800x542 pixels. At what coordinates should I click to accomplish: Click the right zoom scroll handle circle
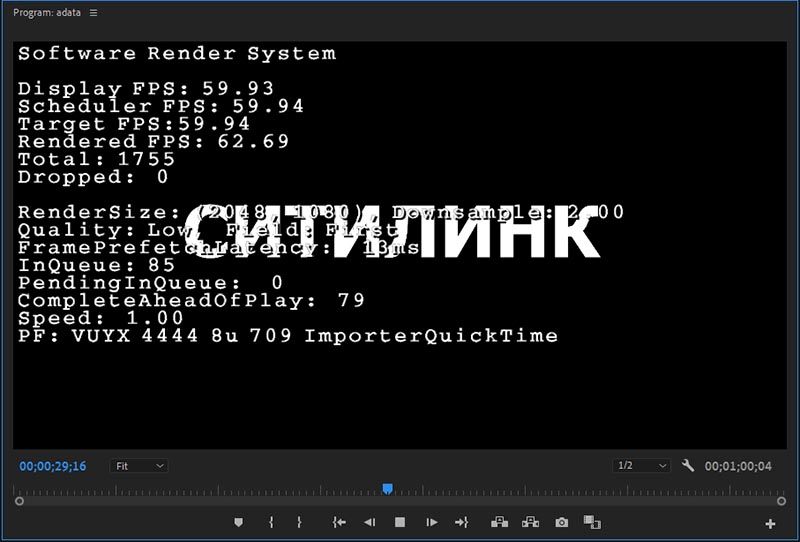(781, 501)
